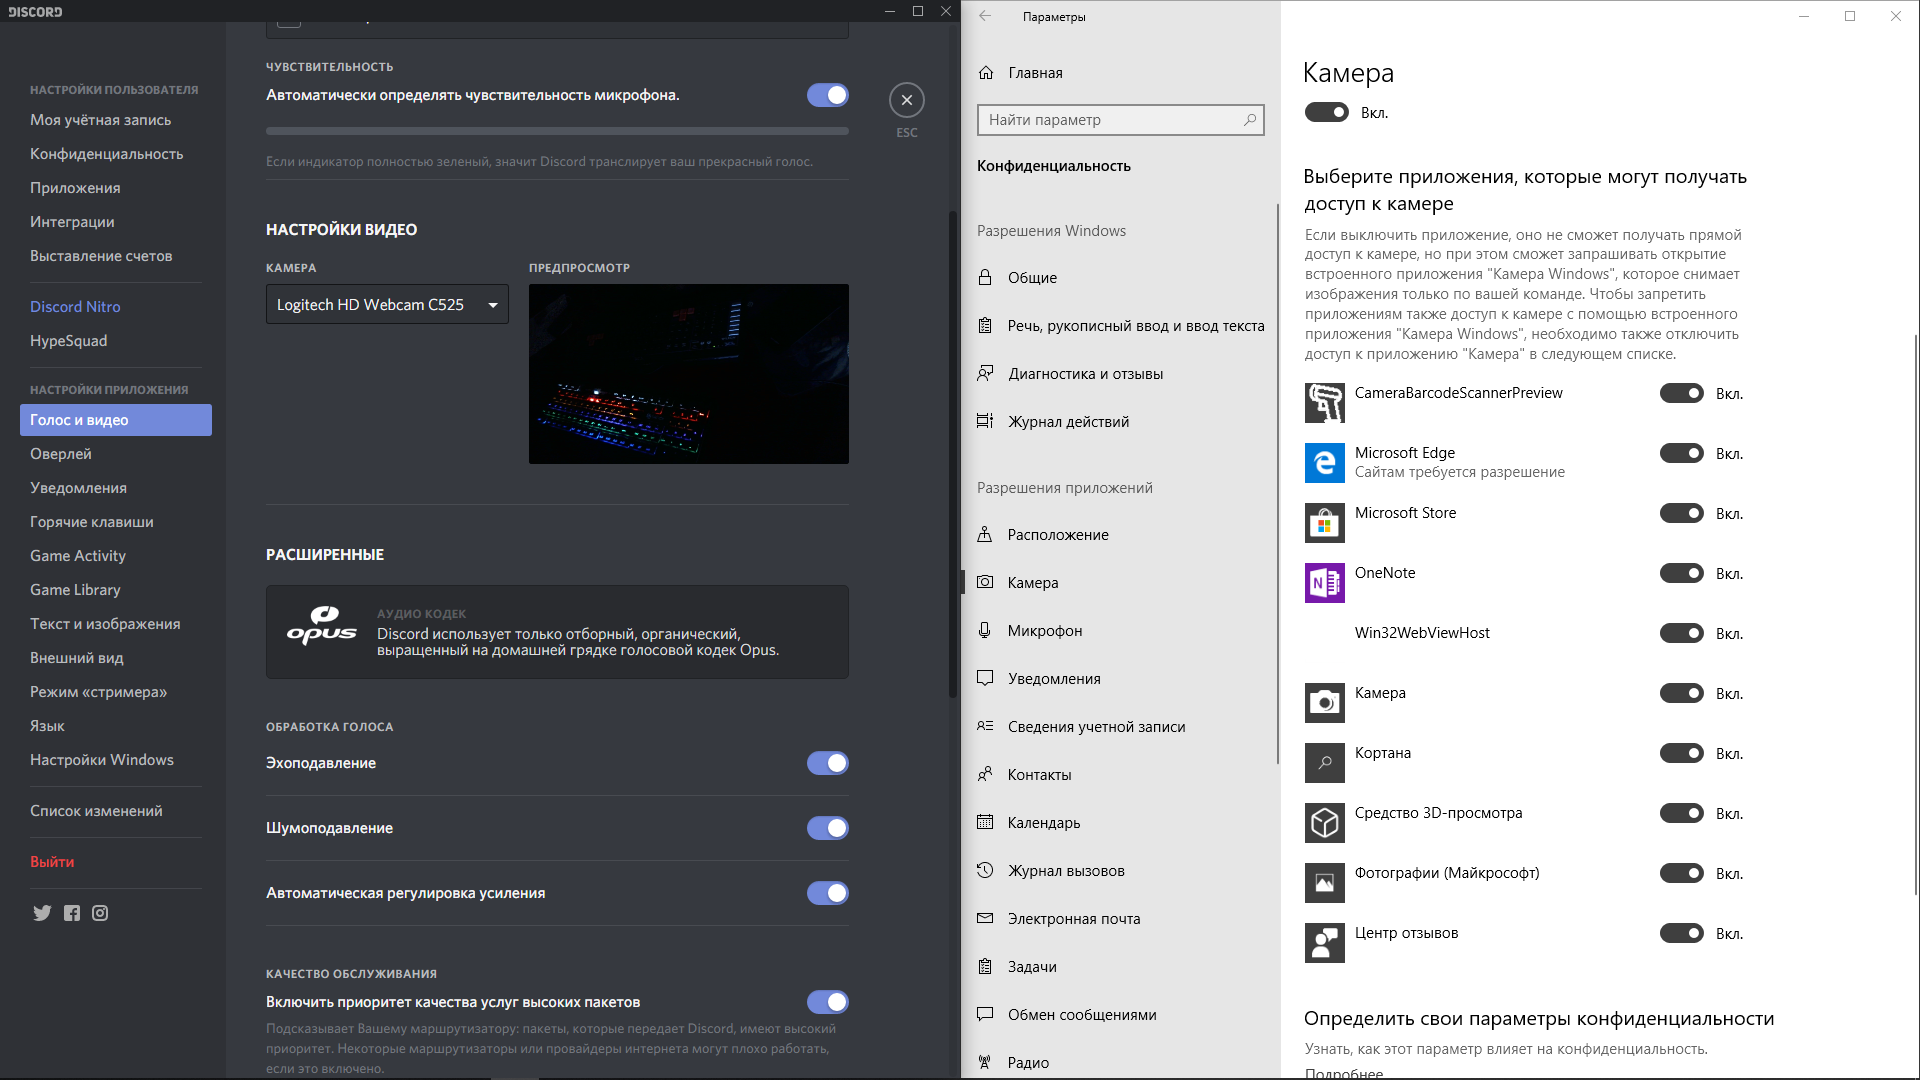Click the Найти параметр search field

click(x=1120, y=120)
